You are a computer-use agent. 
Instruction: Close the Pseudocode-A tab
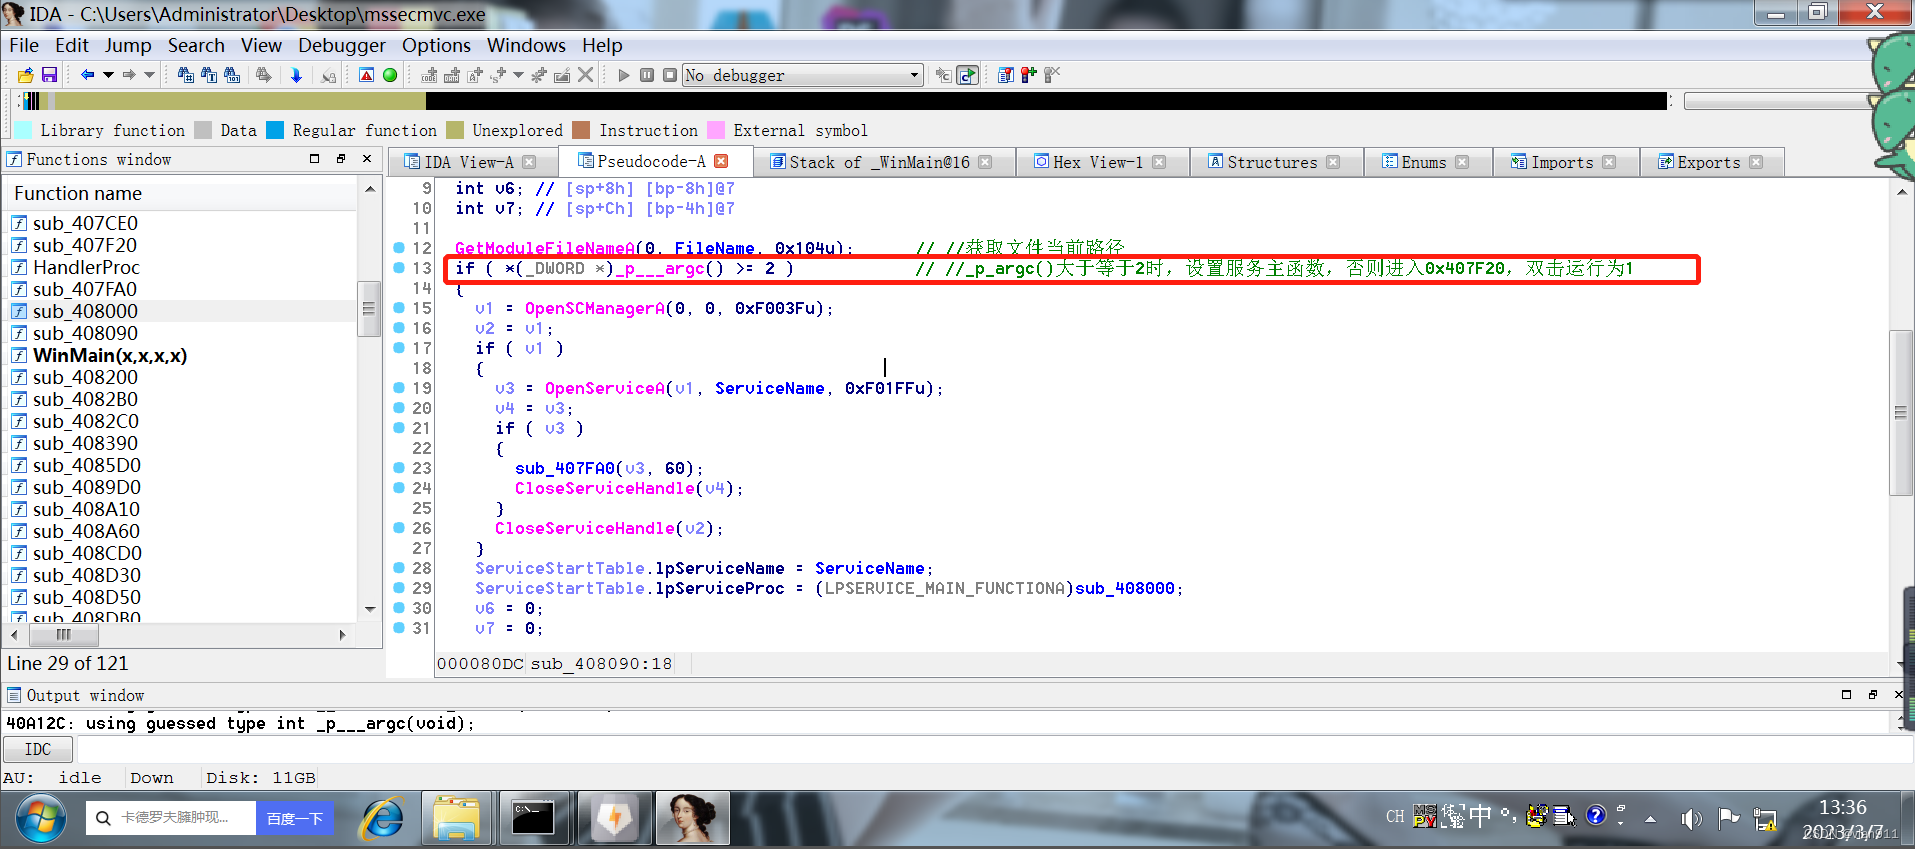(721, 161)
